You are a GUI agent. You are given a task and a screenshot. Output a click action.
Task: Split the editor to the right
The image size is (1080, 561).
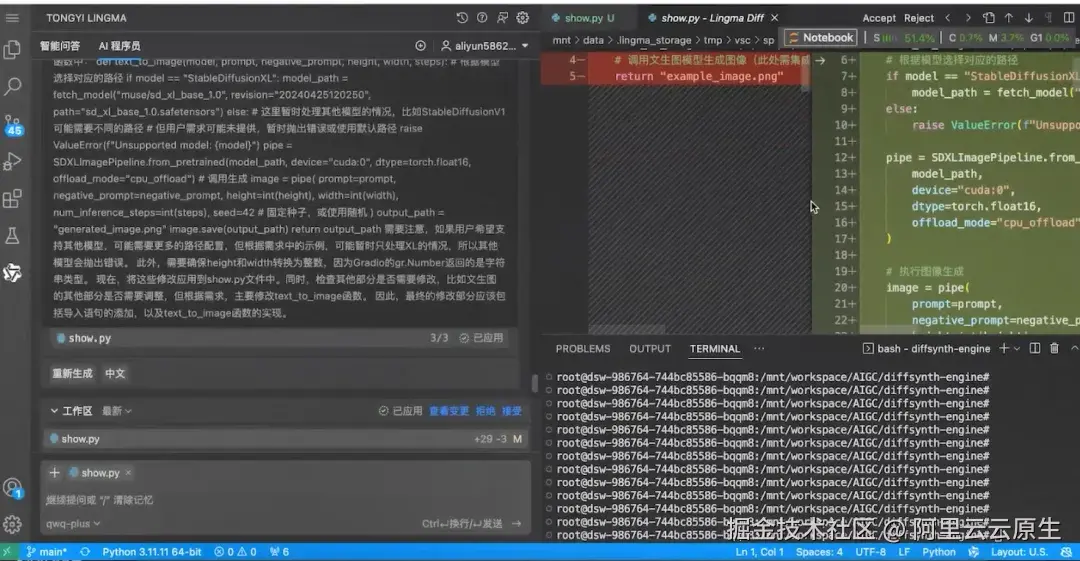tap(1068, 18)
